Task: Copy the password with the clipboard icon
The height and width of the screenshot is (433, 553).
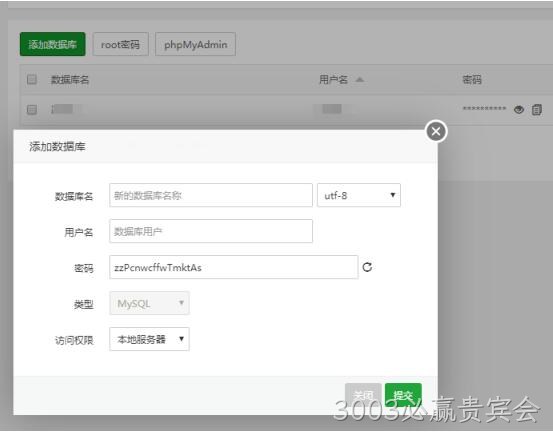Action: coord(537,110)
